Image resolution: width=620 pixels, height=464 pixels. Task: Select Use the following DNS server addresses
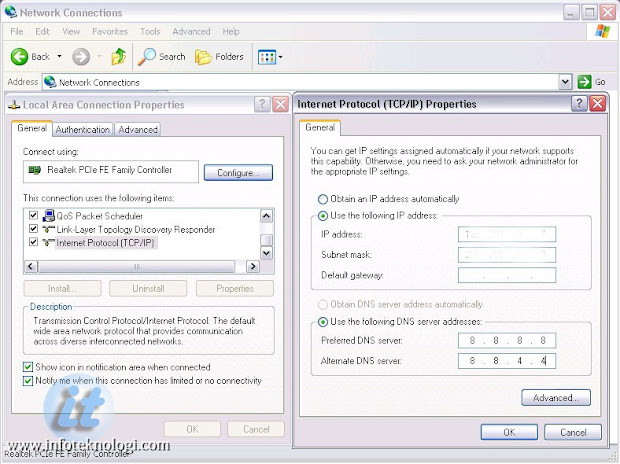click(323, 322)
